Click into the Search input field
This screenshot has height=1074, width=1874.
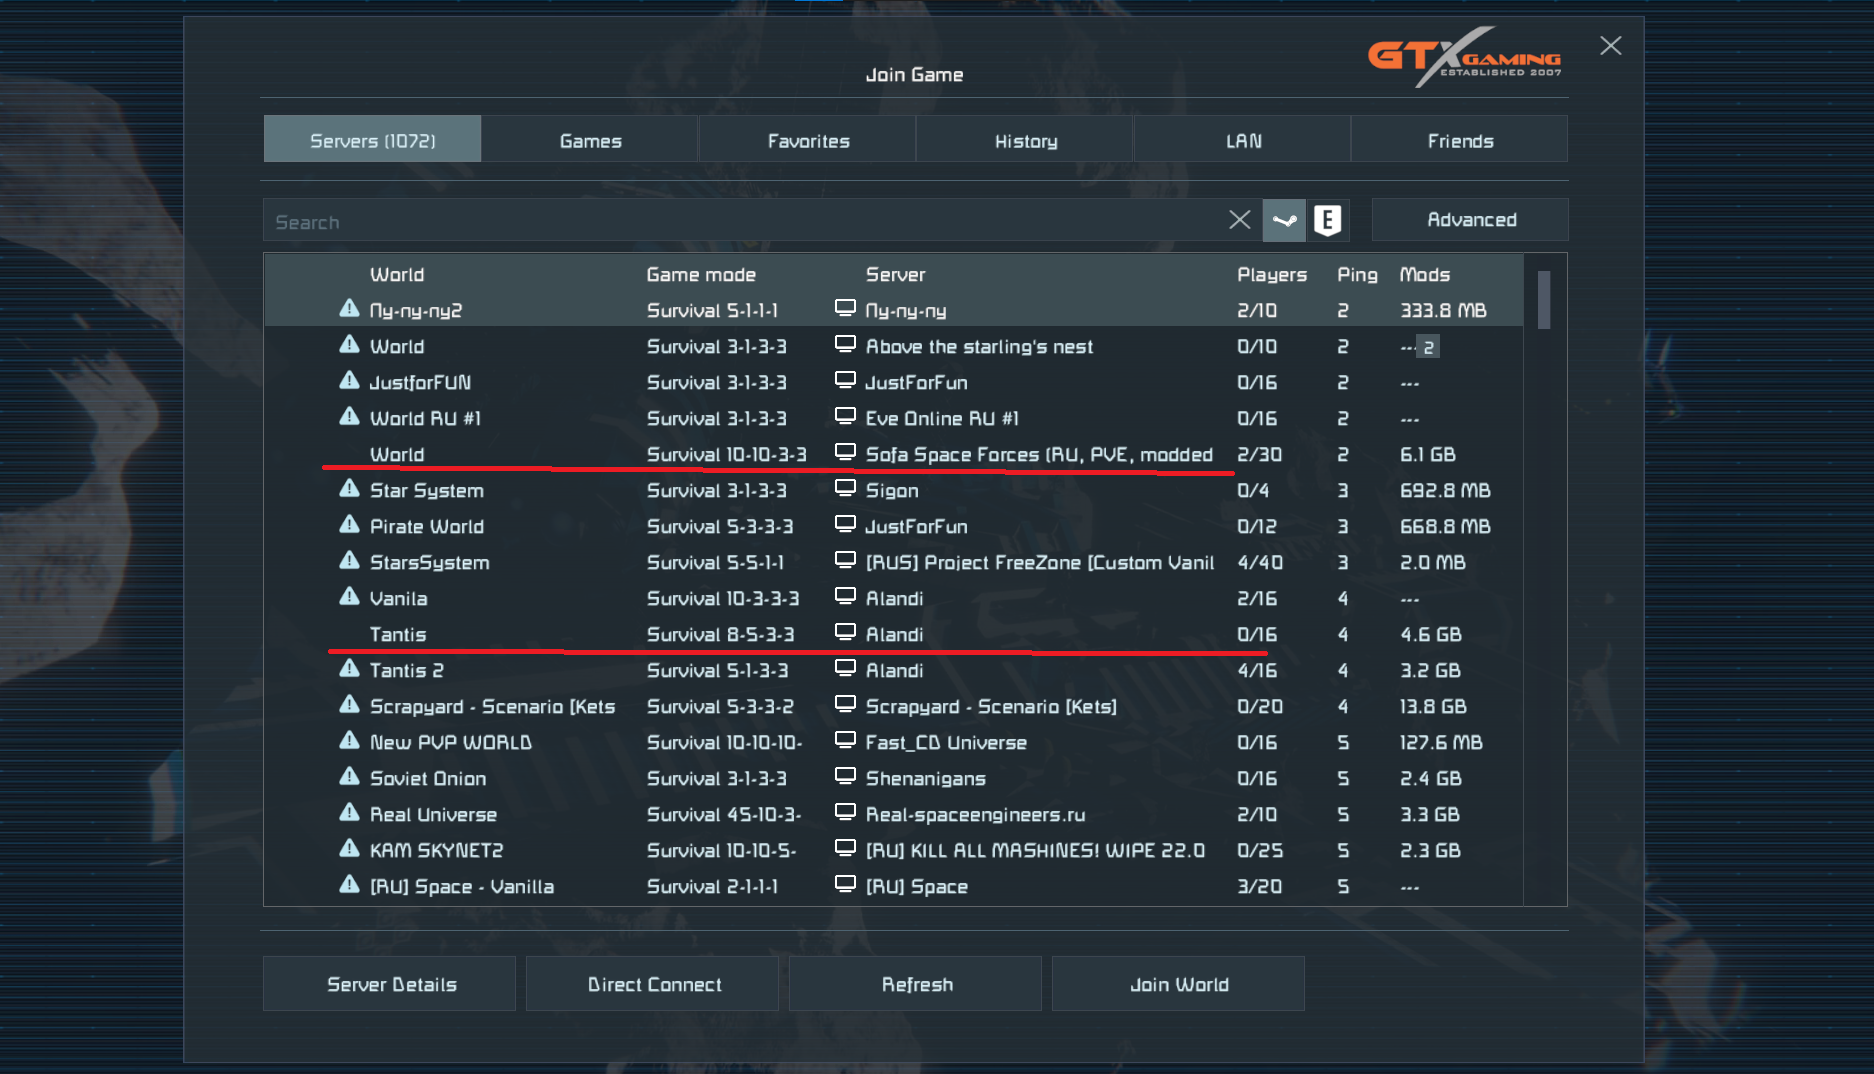click(740, 222)
